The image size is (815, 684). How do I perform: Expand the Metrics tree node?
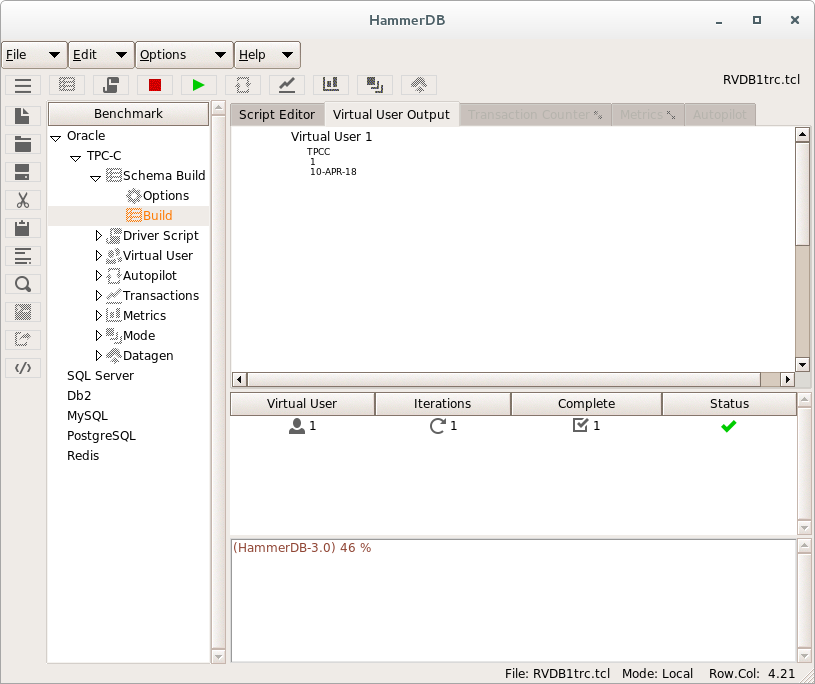point(99,315)
